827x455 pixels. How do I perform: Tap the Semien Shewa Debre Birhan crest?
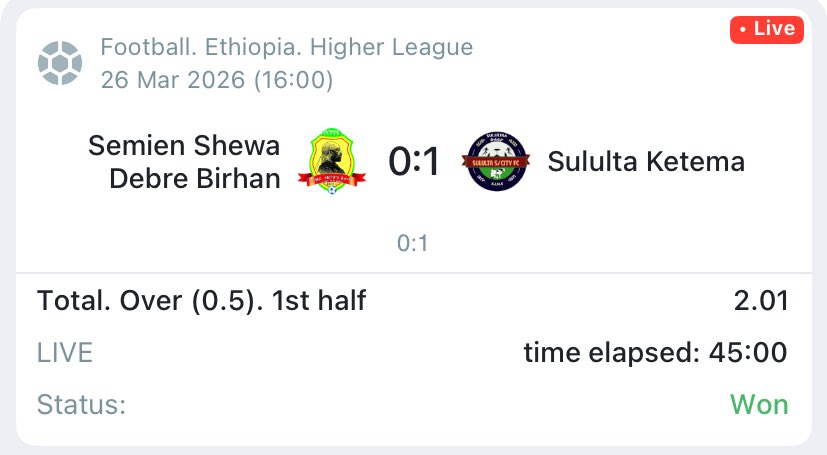click(334, 161)
